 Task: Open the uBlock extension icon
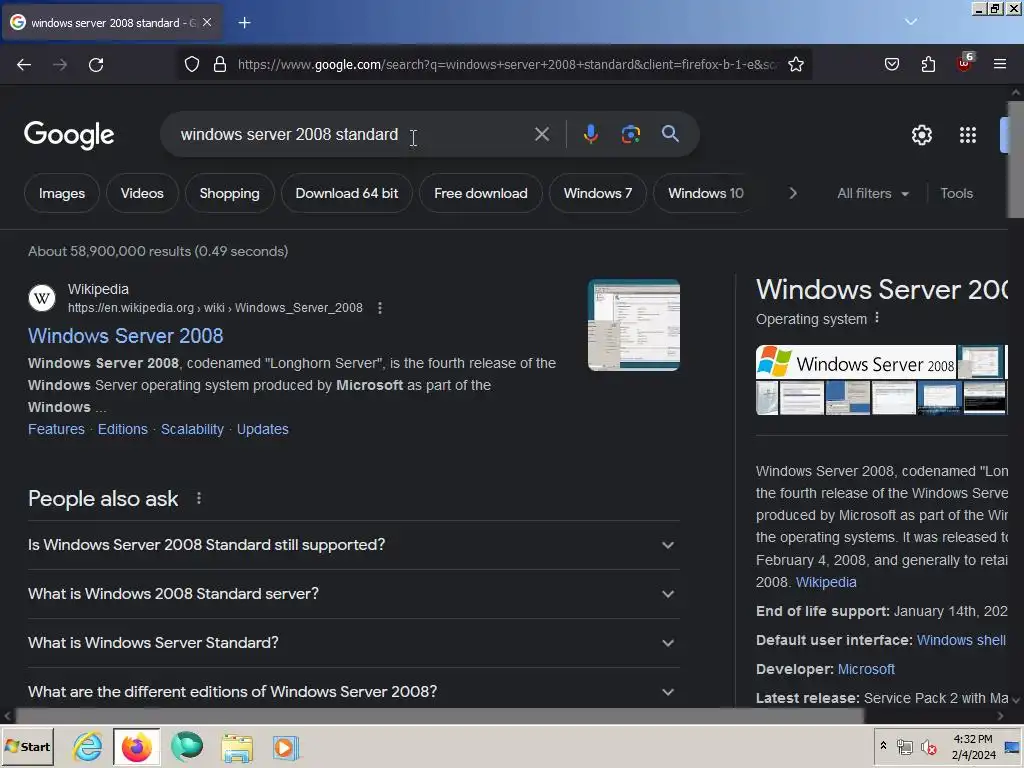click(x=965, y=63)
